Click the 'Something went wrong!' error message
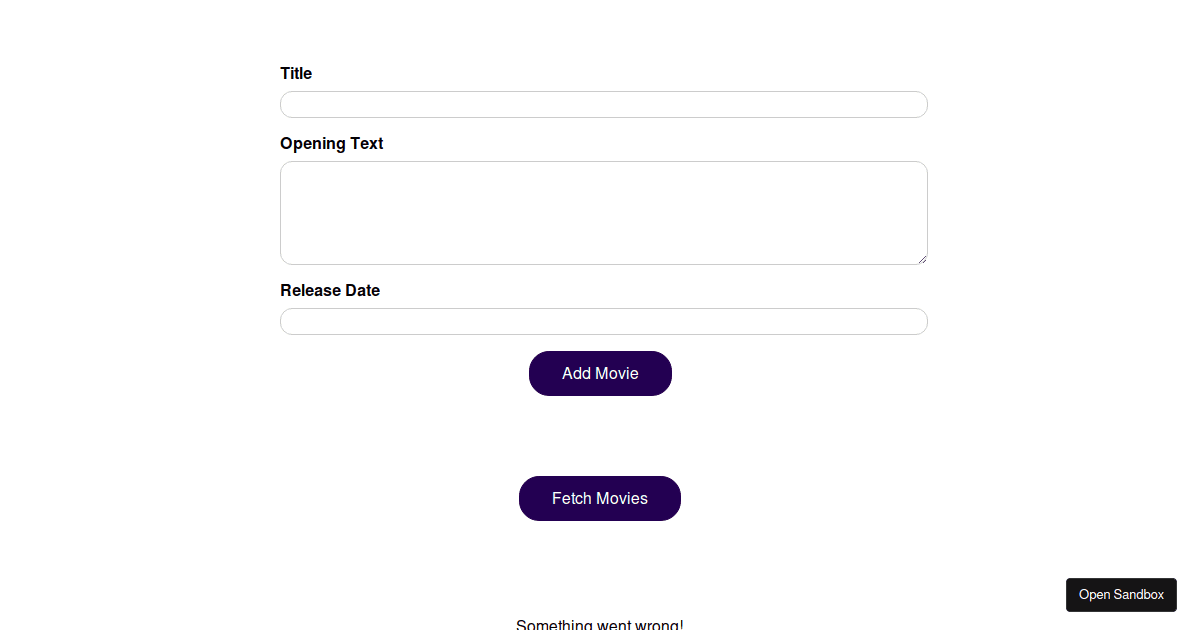The height and width of the screenshot is (630, 1200). coord(600,624)
